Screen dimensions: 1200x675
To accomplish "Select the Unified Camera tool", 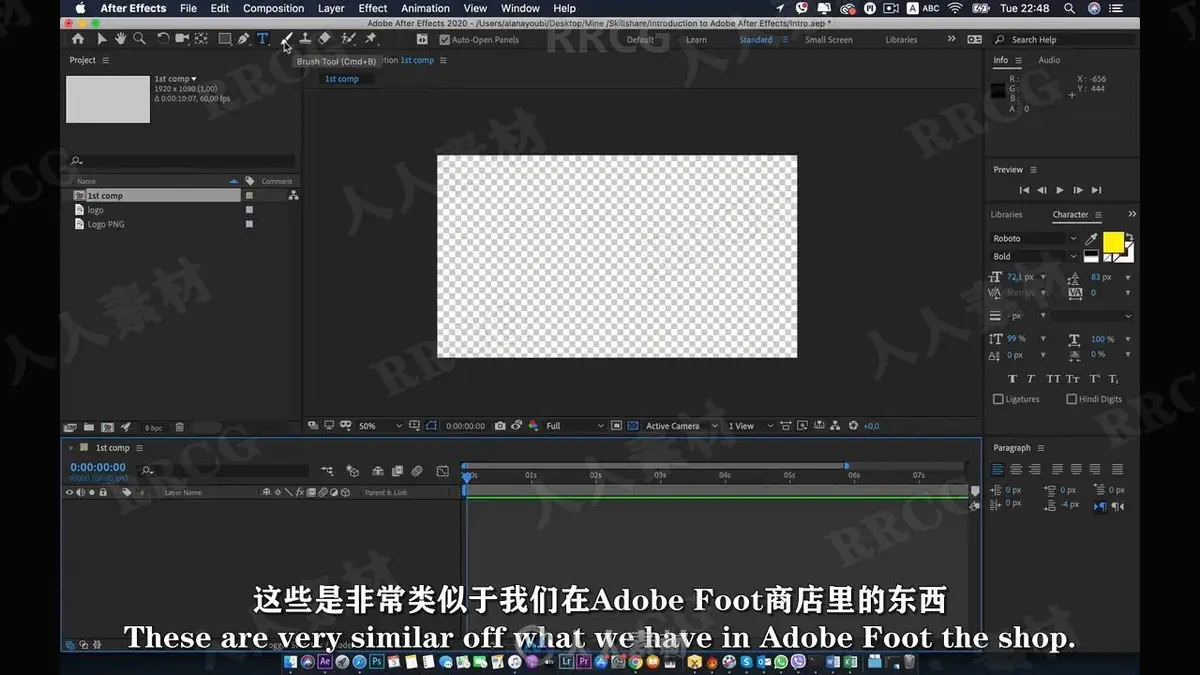I will pyautogui.click(x=182, y=39).
